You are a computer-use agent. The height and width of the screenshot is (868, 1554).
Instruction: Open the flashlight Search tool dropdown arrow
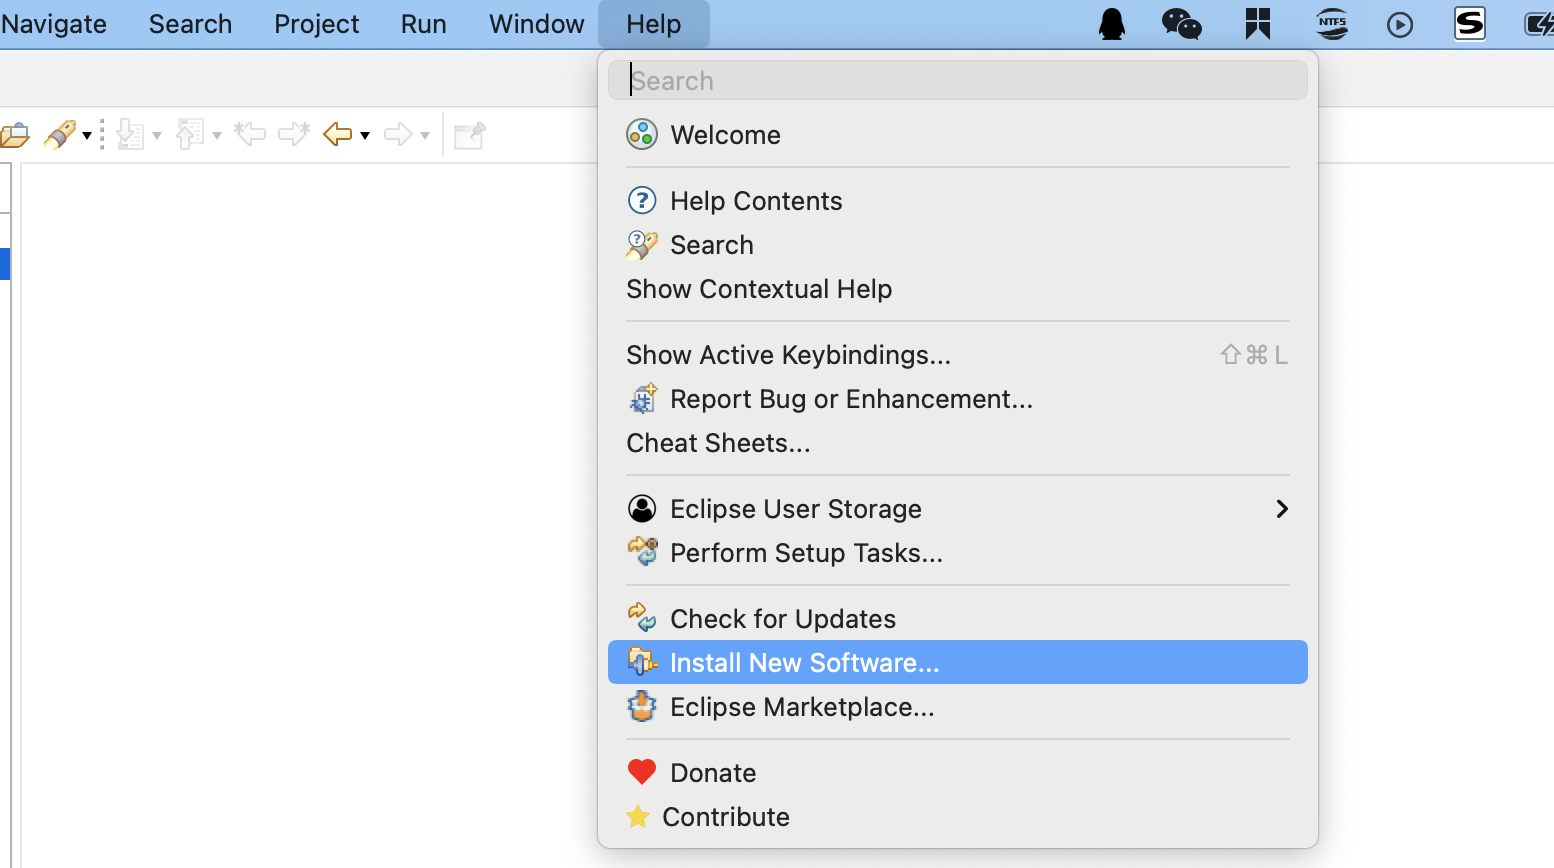[x=87, y=136]
